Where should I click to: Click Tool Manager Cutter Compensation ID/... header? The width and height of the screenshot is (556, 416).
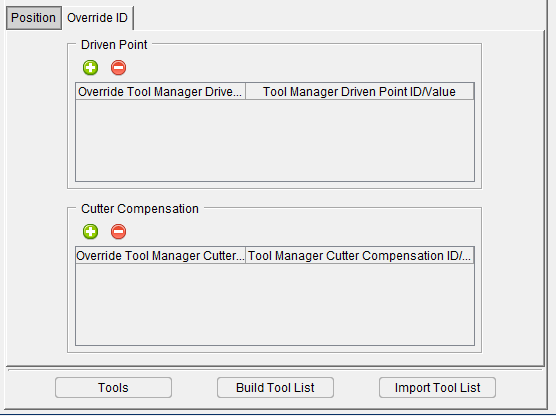point(360,256)
